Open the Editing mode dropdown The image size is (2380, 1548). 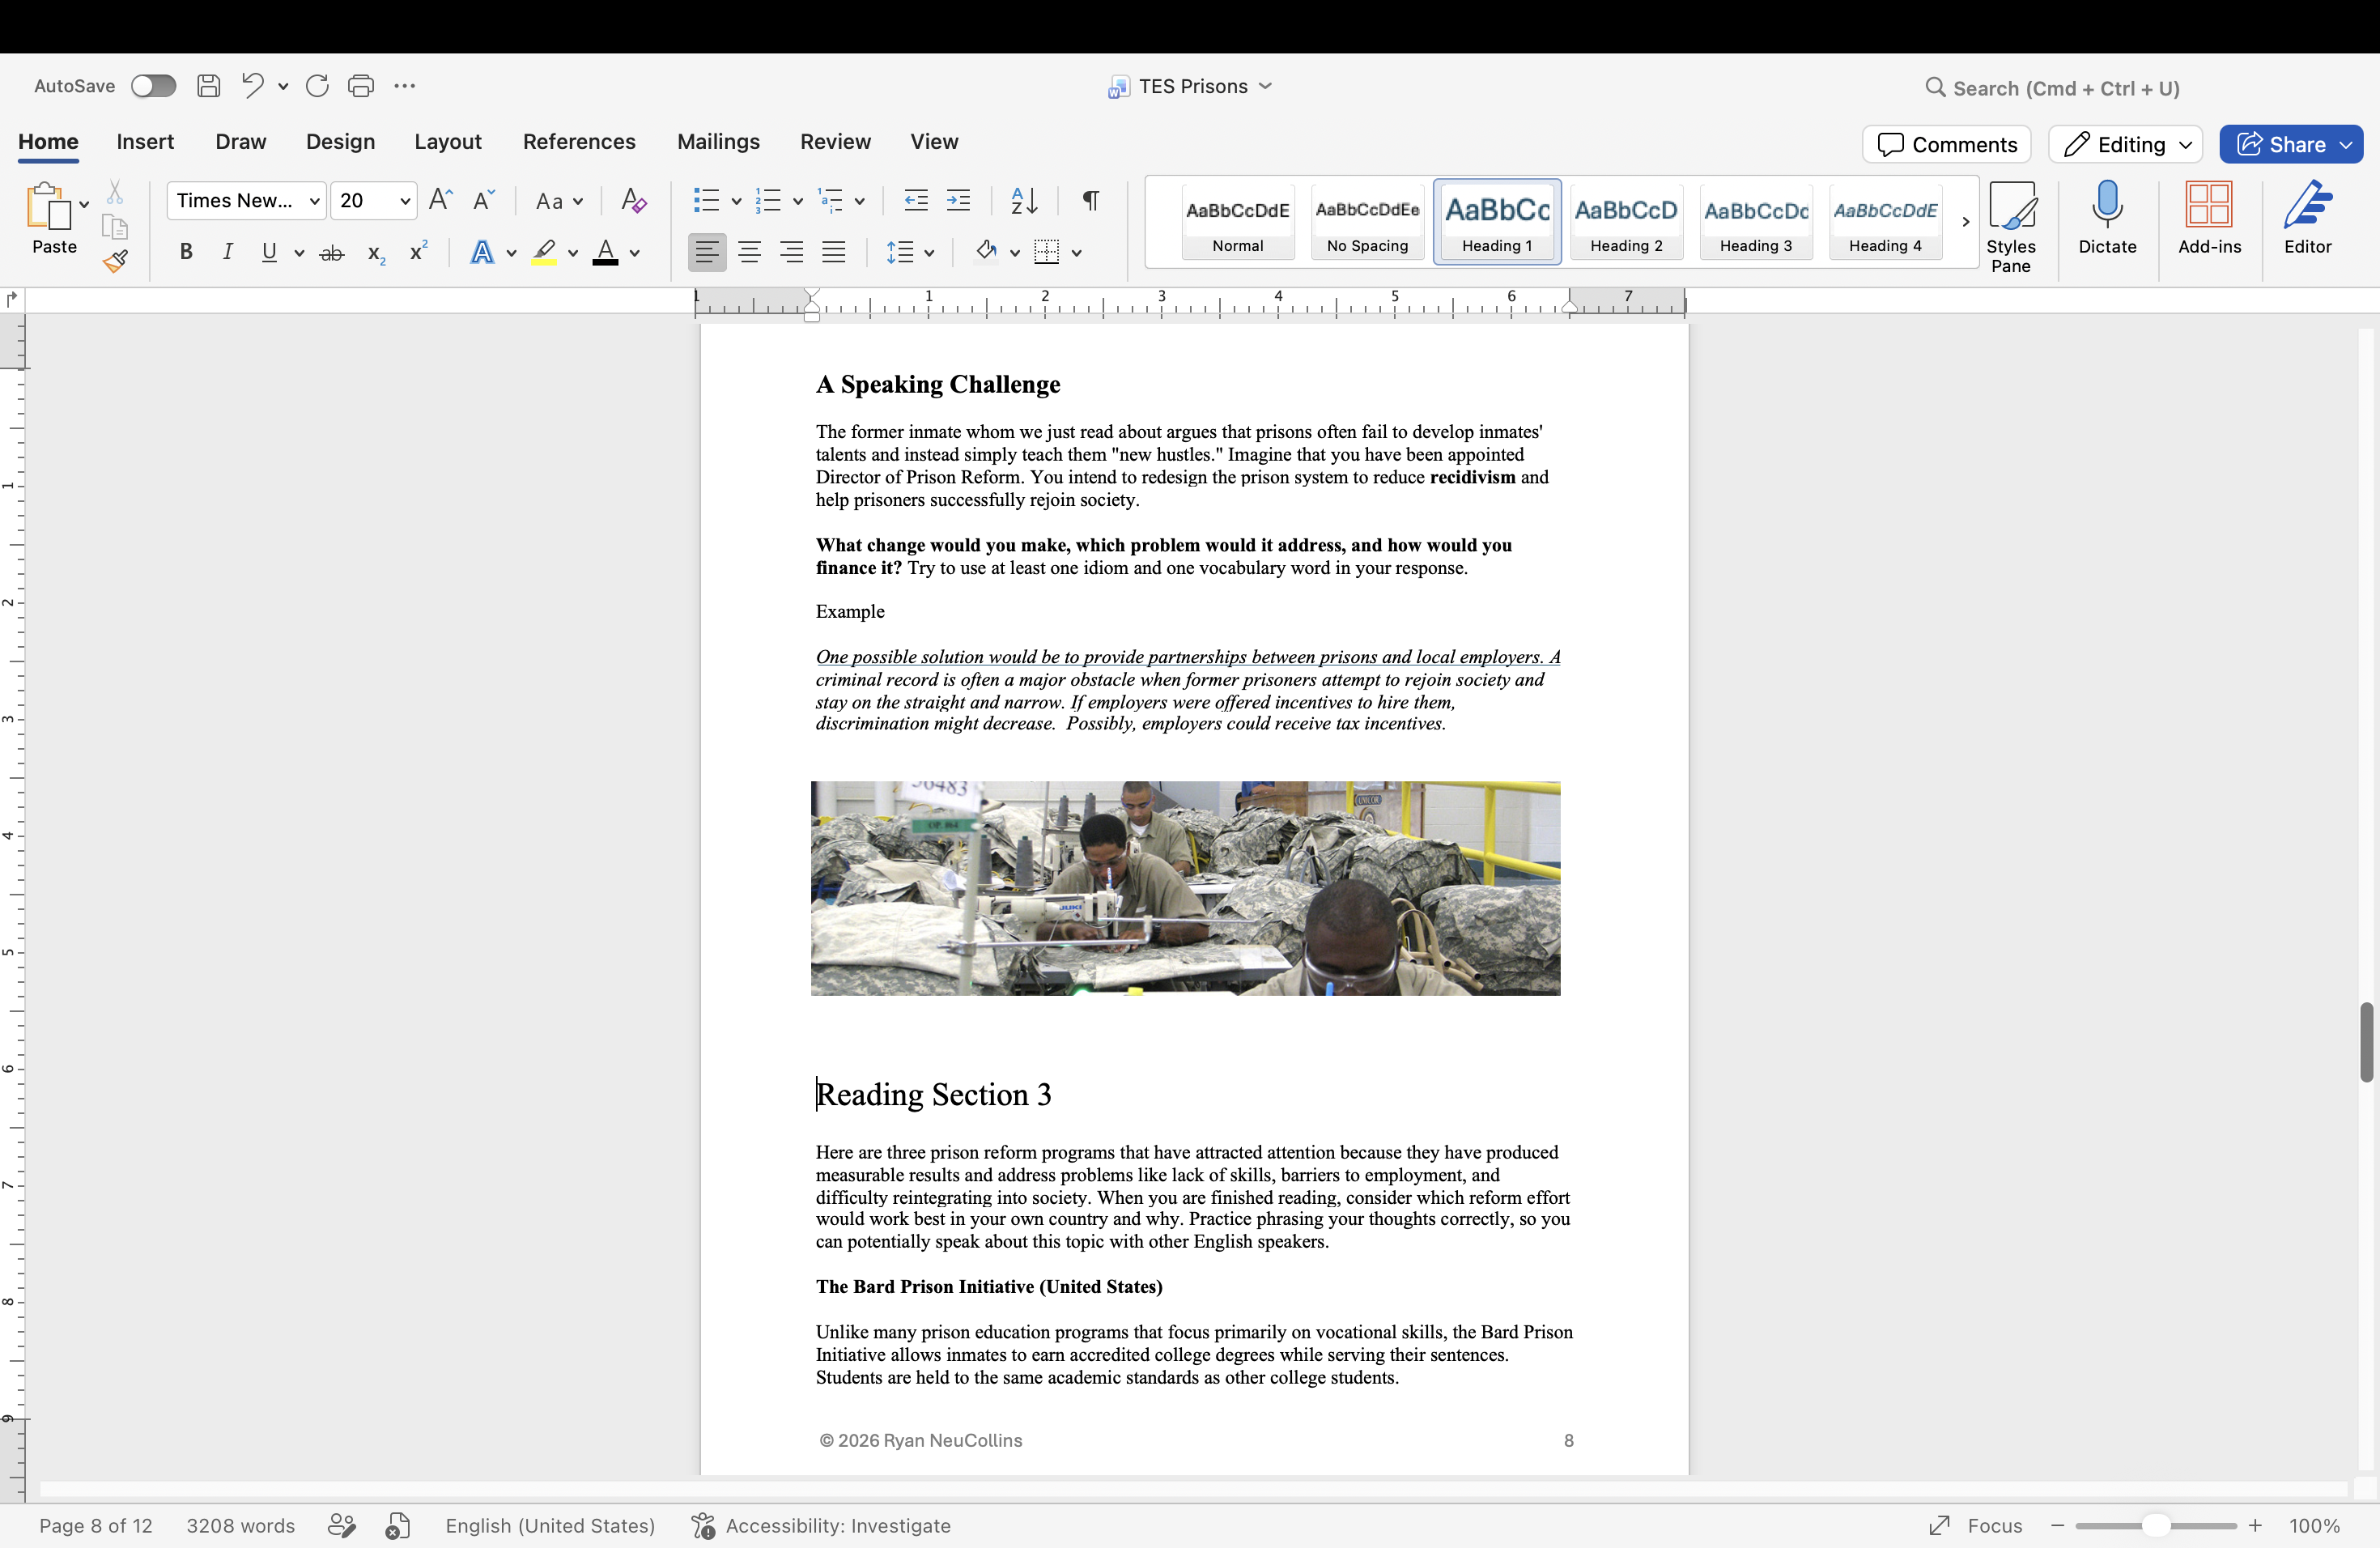tap(2125, 144)
